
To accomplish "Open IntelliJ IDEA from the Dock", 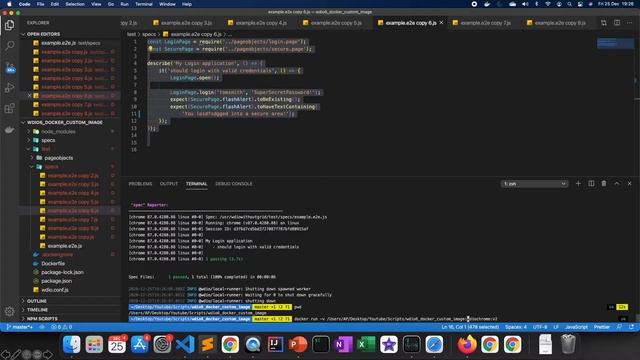I will coord(276,344).
